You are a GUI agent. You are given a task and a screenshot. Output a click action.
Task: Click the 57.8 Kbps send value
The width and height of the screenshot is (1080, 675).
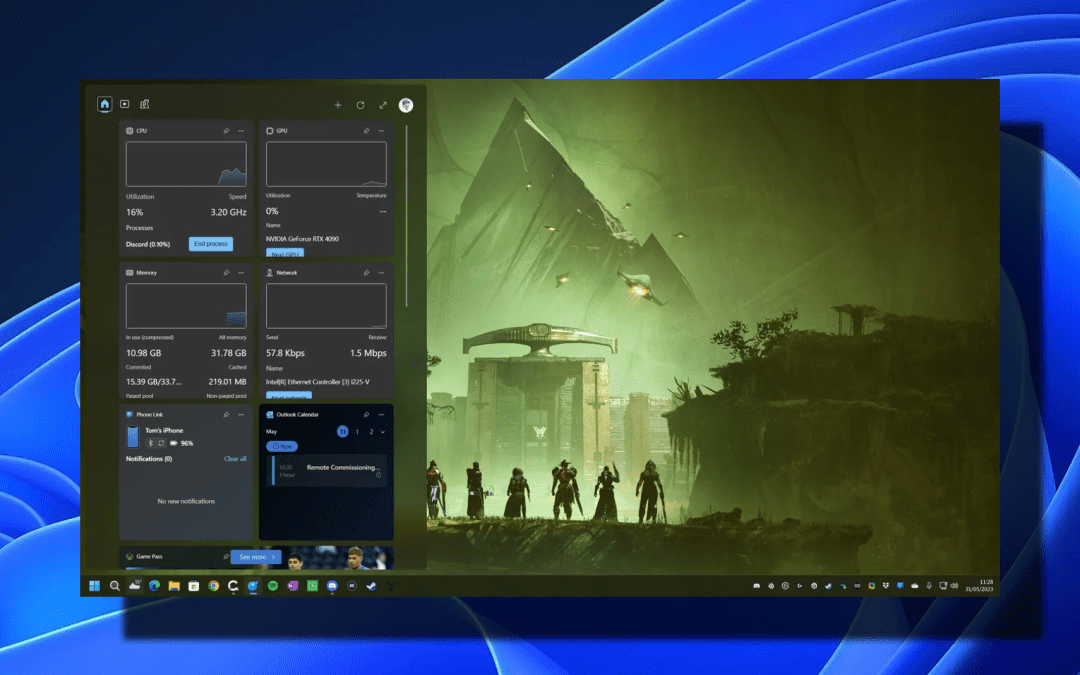click(x=285, y=353)
